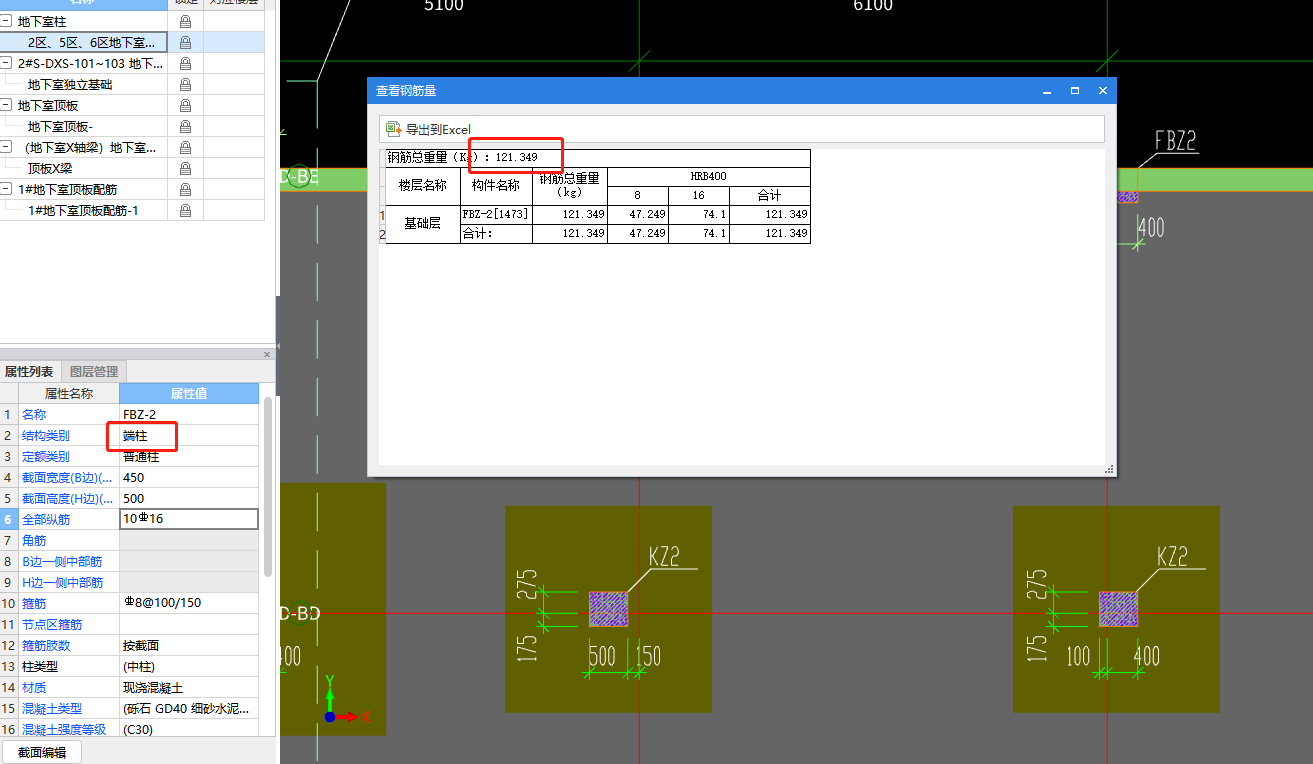Image resolution: width=1313 pixels, height=764 pixels.
Task: Click the 柱类型 value (中柱)
Action: click(189, 666)
